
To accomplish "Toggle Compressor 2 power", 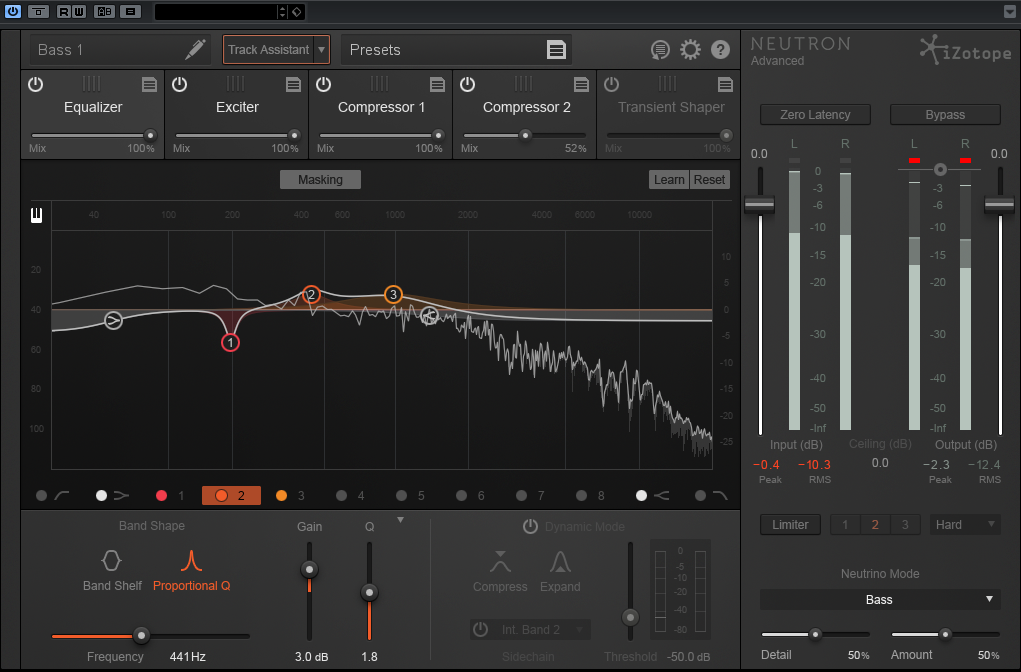I will tap(467, 84).
